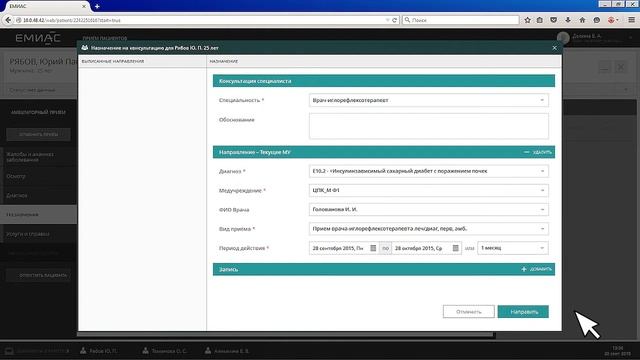Open Жалобы и анамнез заболевания sidebar section
The height and width of the screenshot is (360, 640).
(38, 157)
